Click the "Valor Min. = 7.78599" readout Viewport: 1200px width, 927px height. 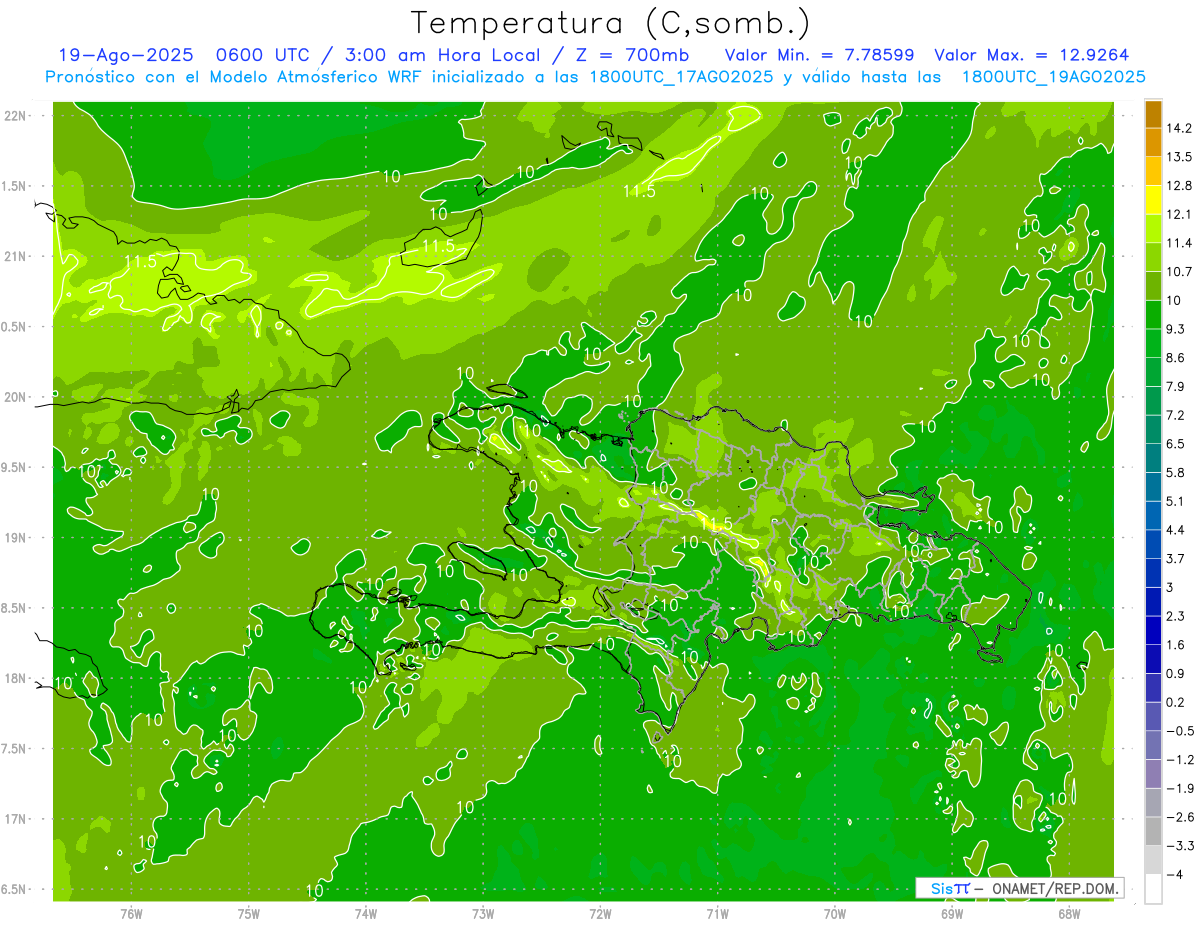(818, 55)
